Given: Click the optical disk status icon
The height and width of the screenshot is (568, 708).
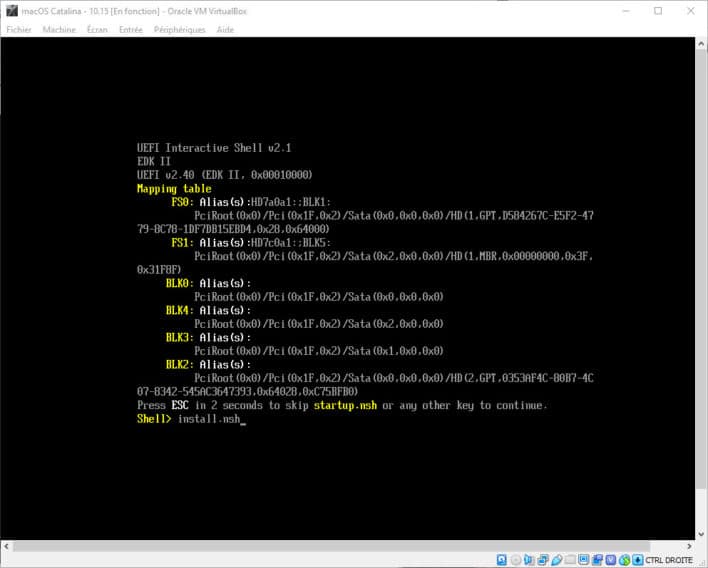Looking at the screenshot, I should [516, 560].
